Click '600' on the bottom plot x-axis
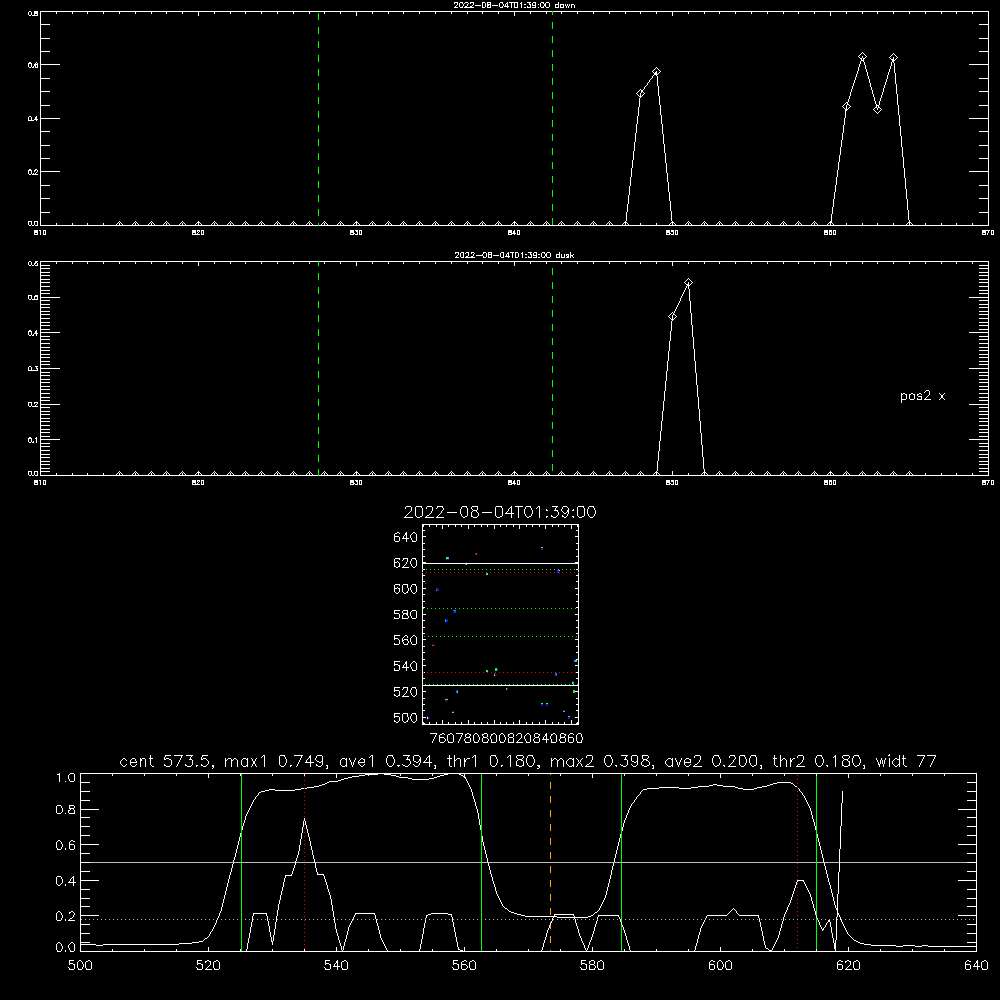The width and height of the screenshot is (1000, 1000). tap(720, 965)
